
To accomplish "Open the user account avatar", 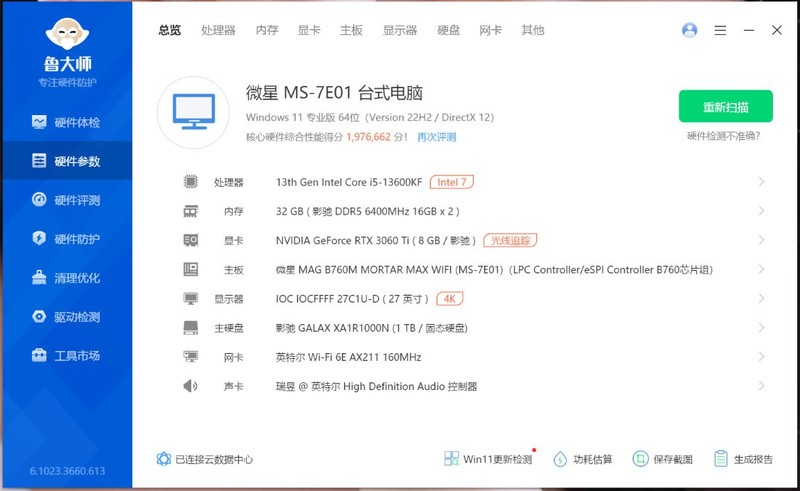I will click(x=689, y=30).
